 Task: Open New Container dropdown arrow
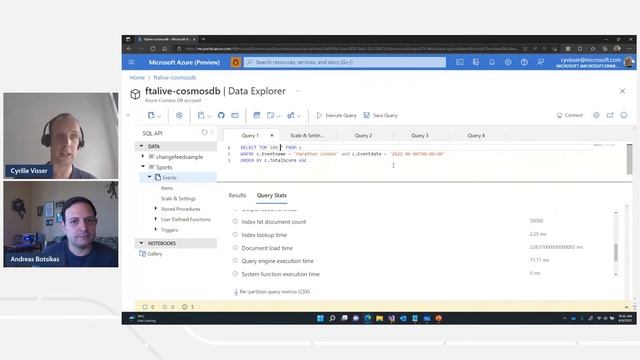[x=159, y=116]
